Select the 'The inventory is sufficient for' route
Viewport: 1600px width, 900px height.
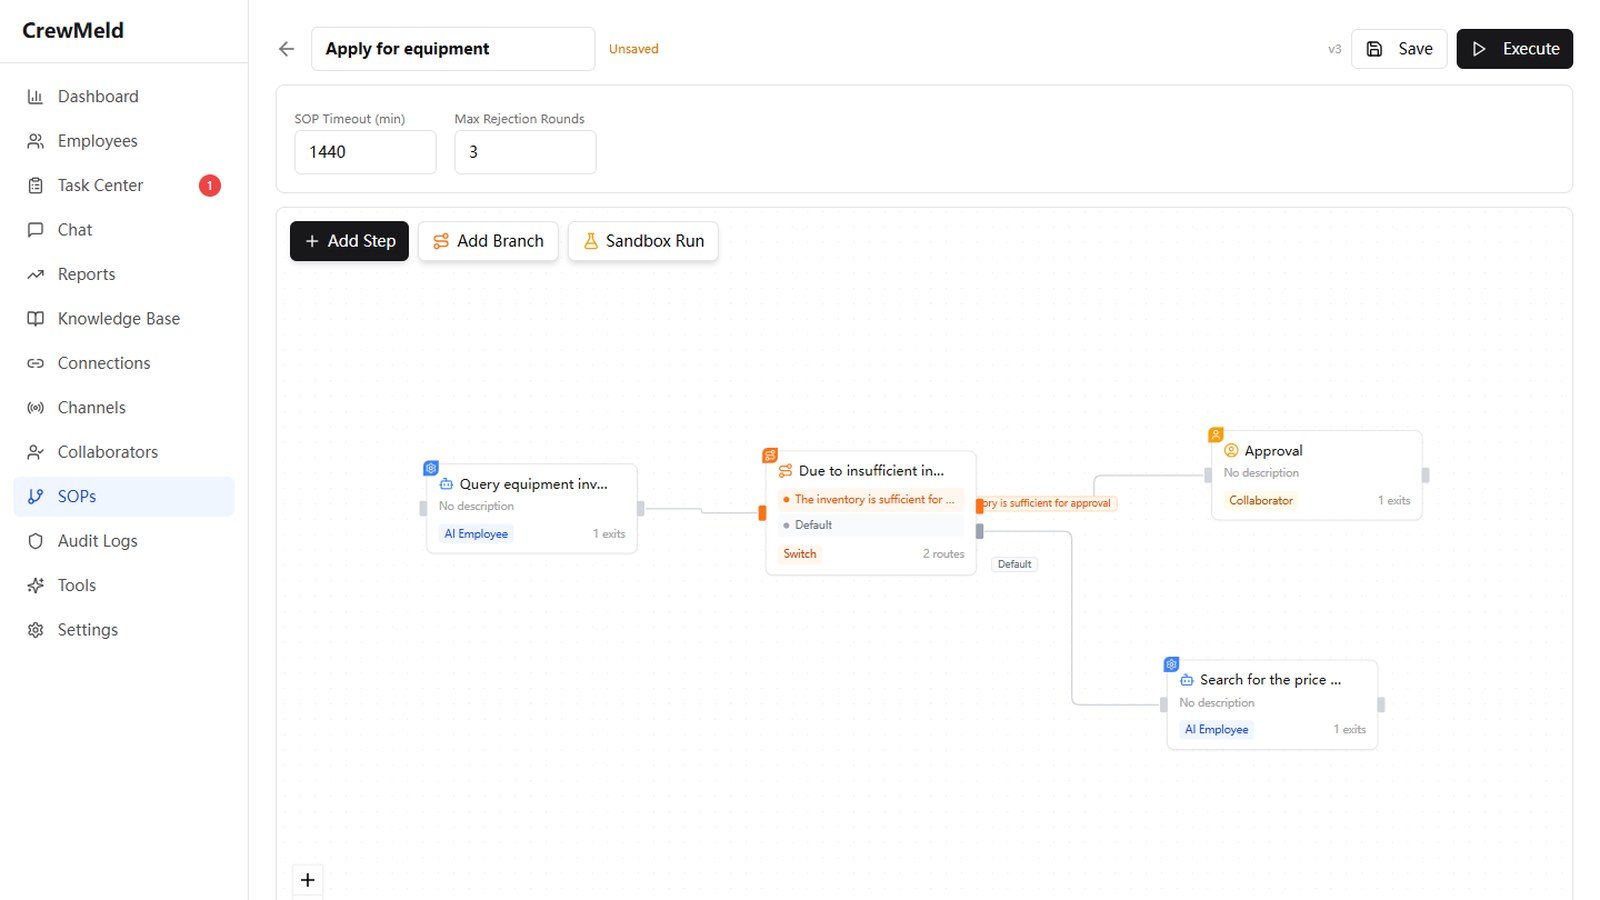click(x=870, y=499)
